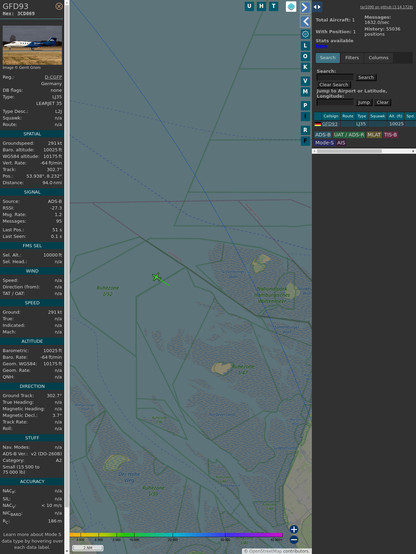Click the U button on map toolbar
Image resolution: width=416 pixels, height=554 pixels.
[249, 6]
